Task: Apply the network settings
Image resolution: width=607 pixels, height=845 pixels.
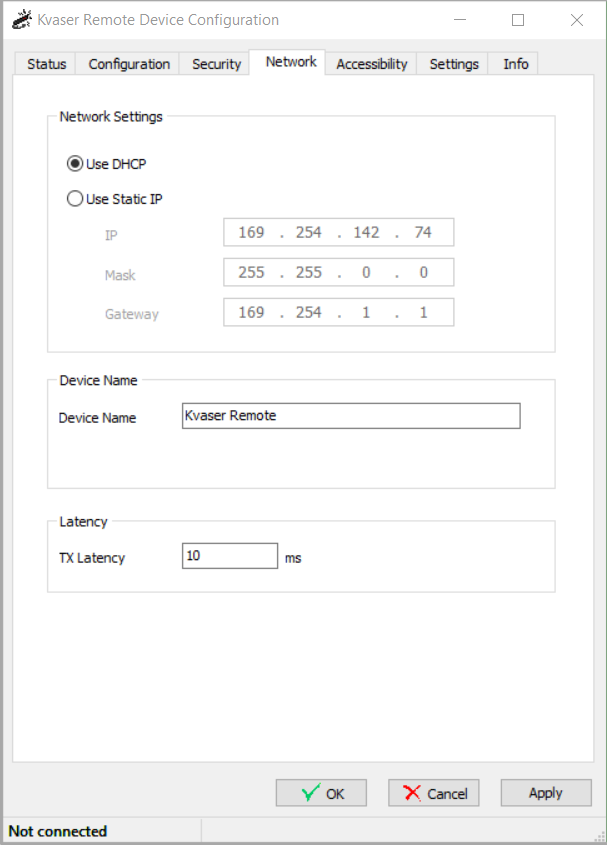Action: [x=546, y=793]
